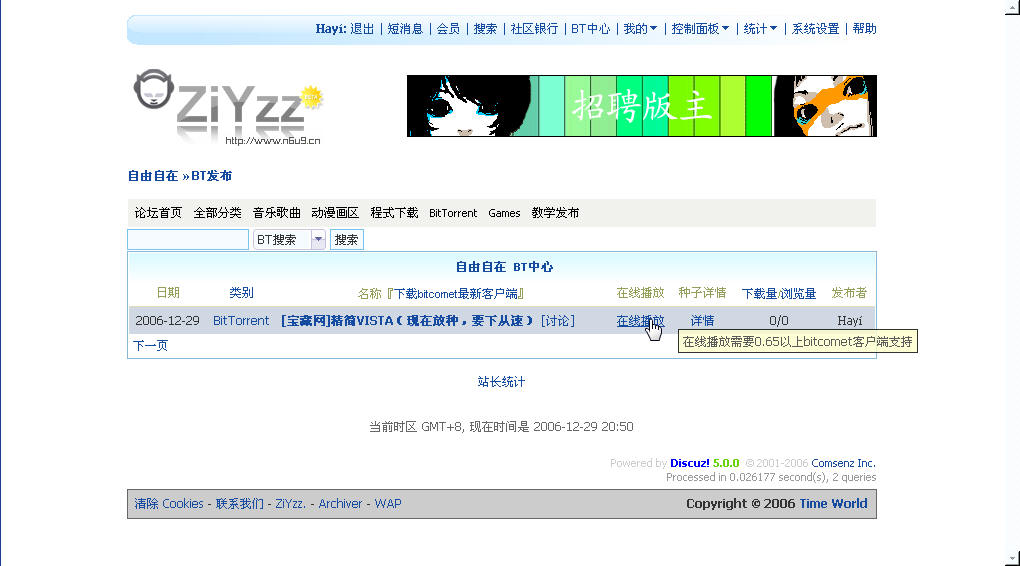The image size is (1020, 566).
Task: Open the top 搜索 navigation link
Action: [485, 29]
